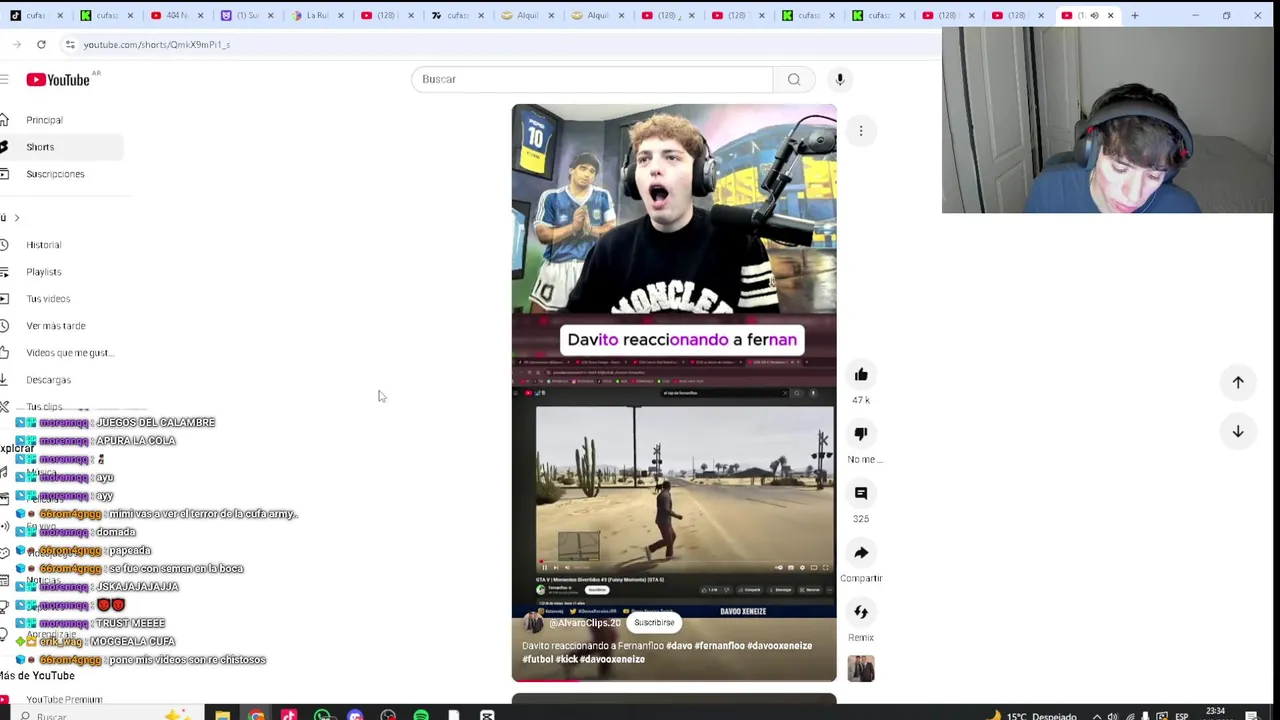This screenshot has height=720, width=1280.
Task: Open File Explorer from the taskbar
Action: (223, 714)
